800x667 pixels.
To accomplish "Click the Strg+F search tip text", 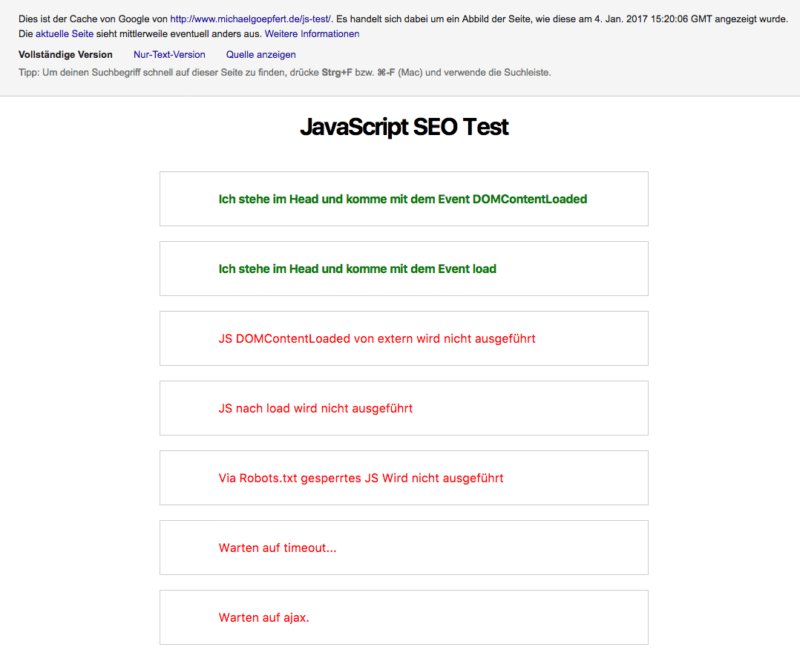I will click(x=285, y=72).
